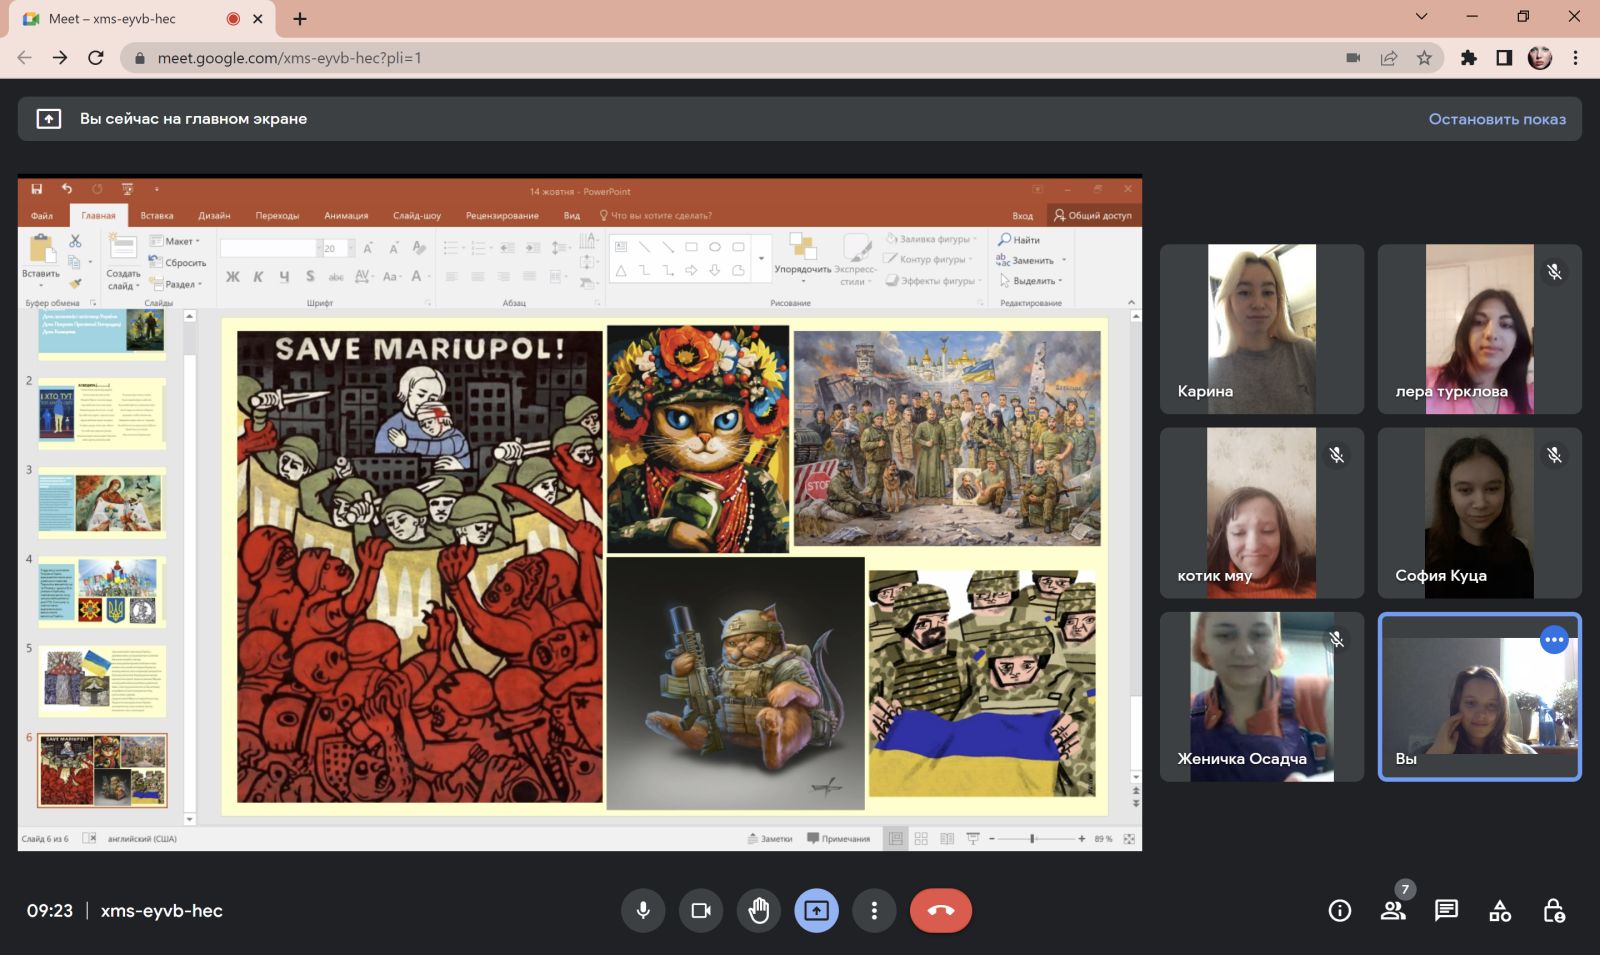Select София Куца video tile
The image size is (1600, 955).
(x=1480, y=513)
